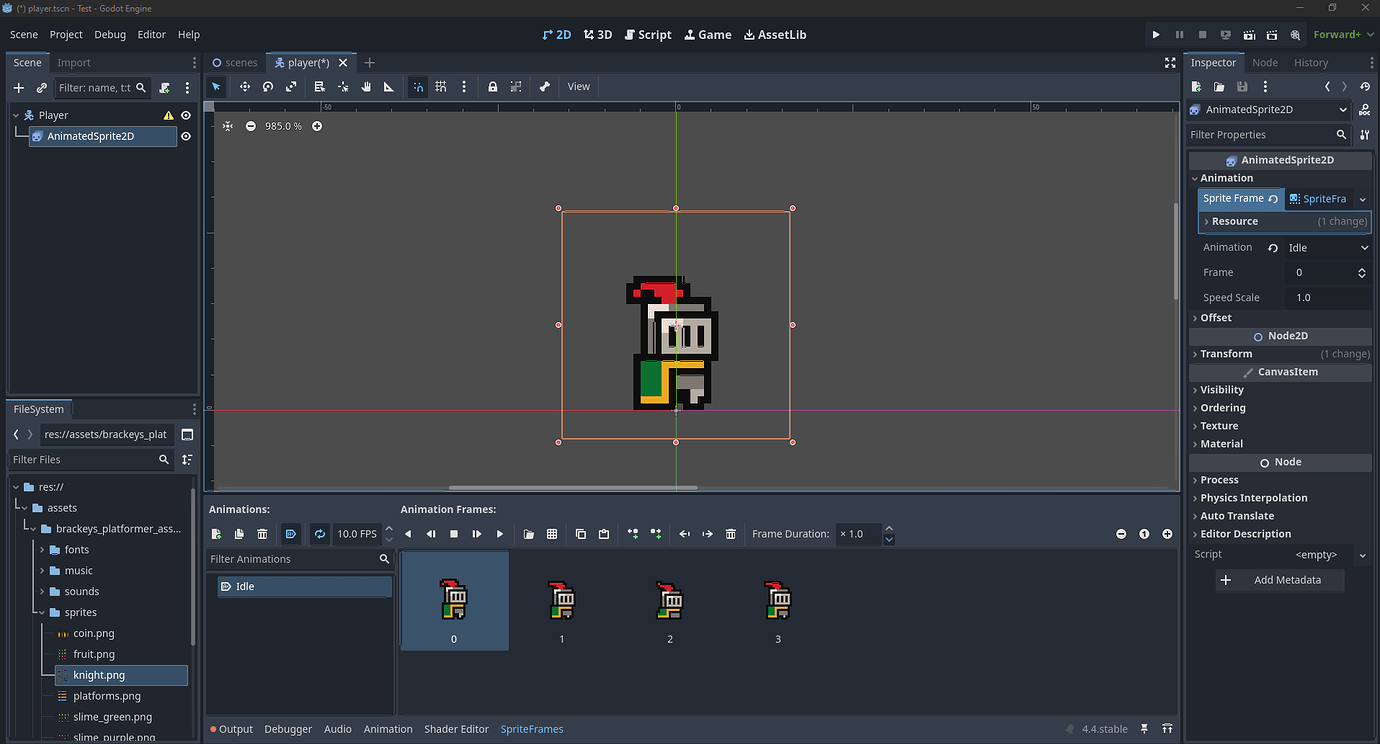Screen dimensions: 1380x744
Task: Open the View menu button in viewport
Action: (579, 87)
